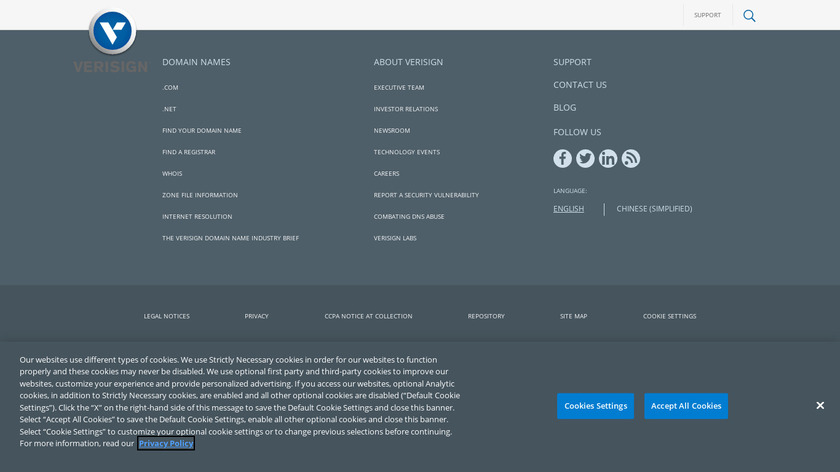Open Verisign's Facebook page icon

point(562,159)
